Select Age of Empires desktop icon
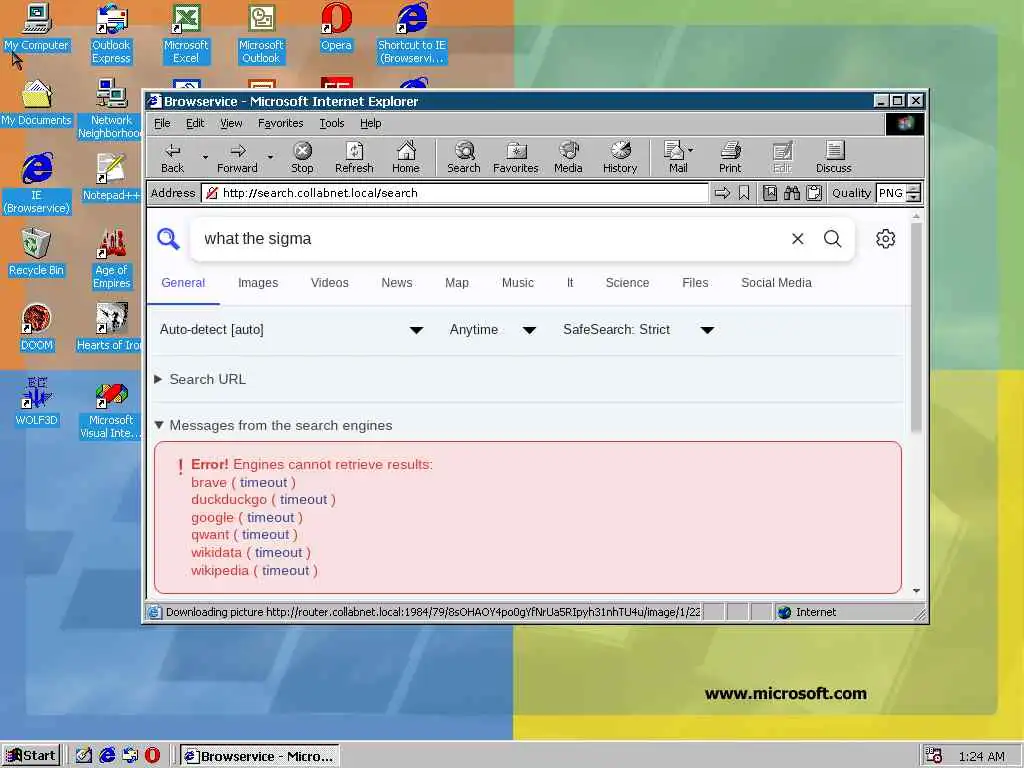The height and width of the screenshot is (768, 1024). click(x=112, y=259)
